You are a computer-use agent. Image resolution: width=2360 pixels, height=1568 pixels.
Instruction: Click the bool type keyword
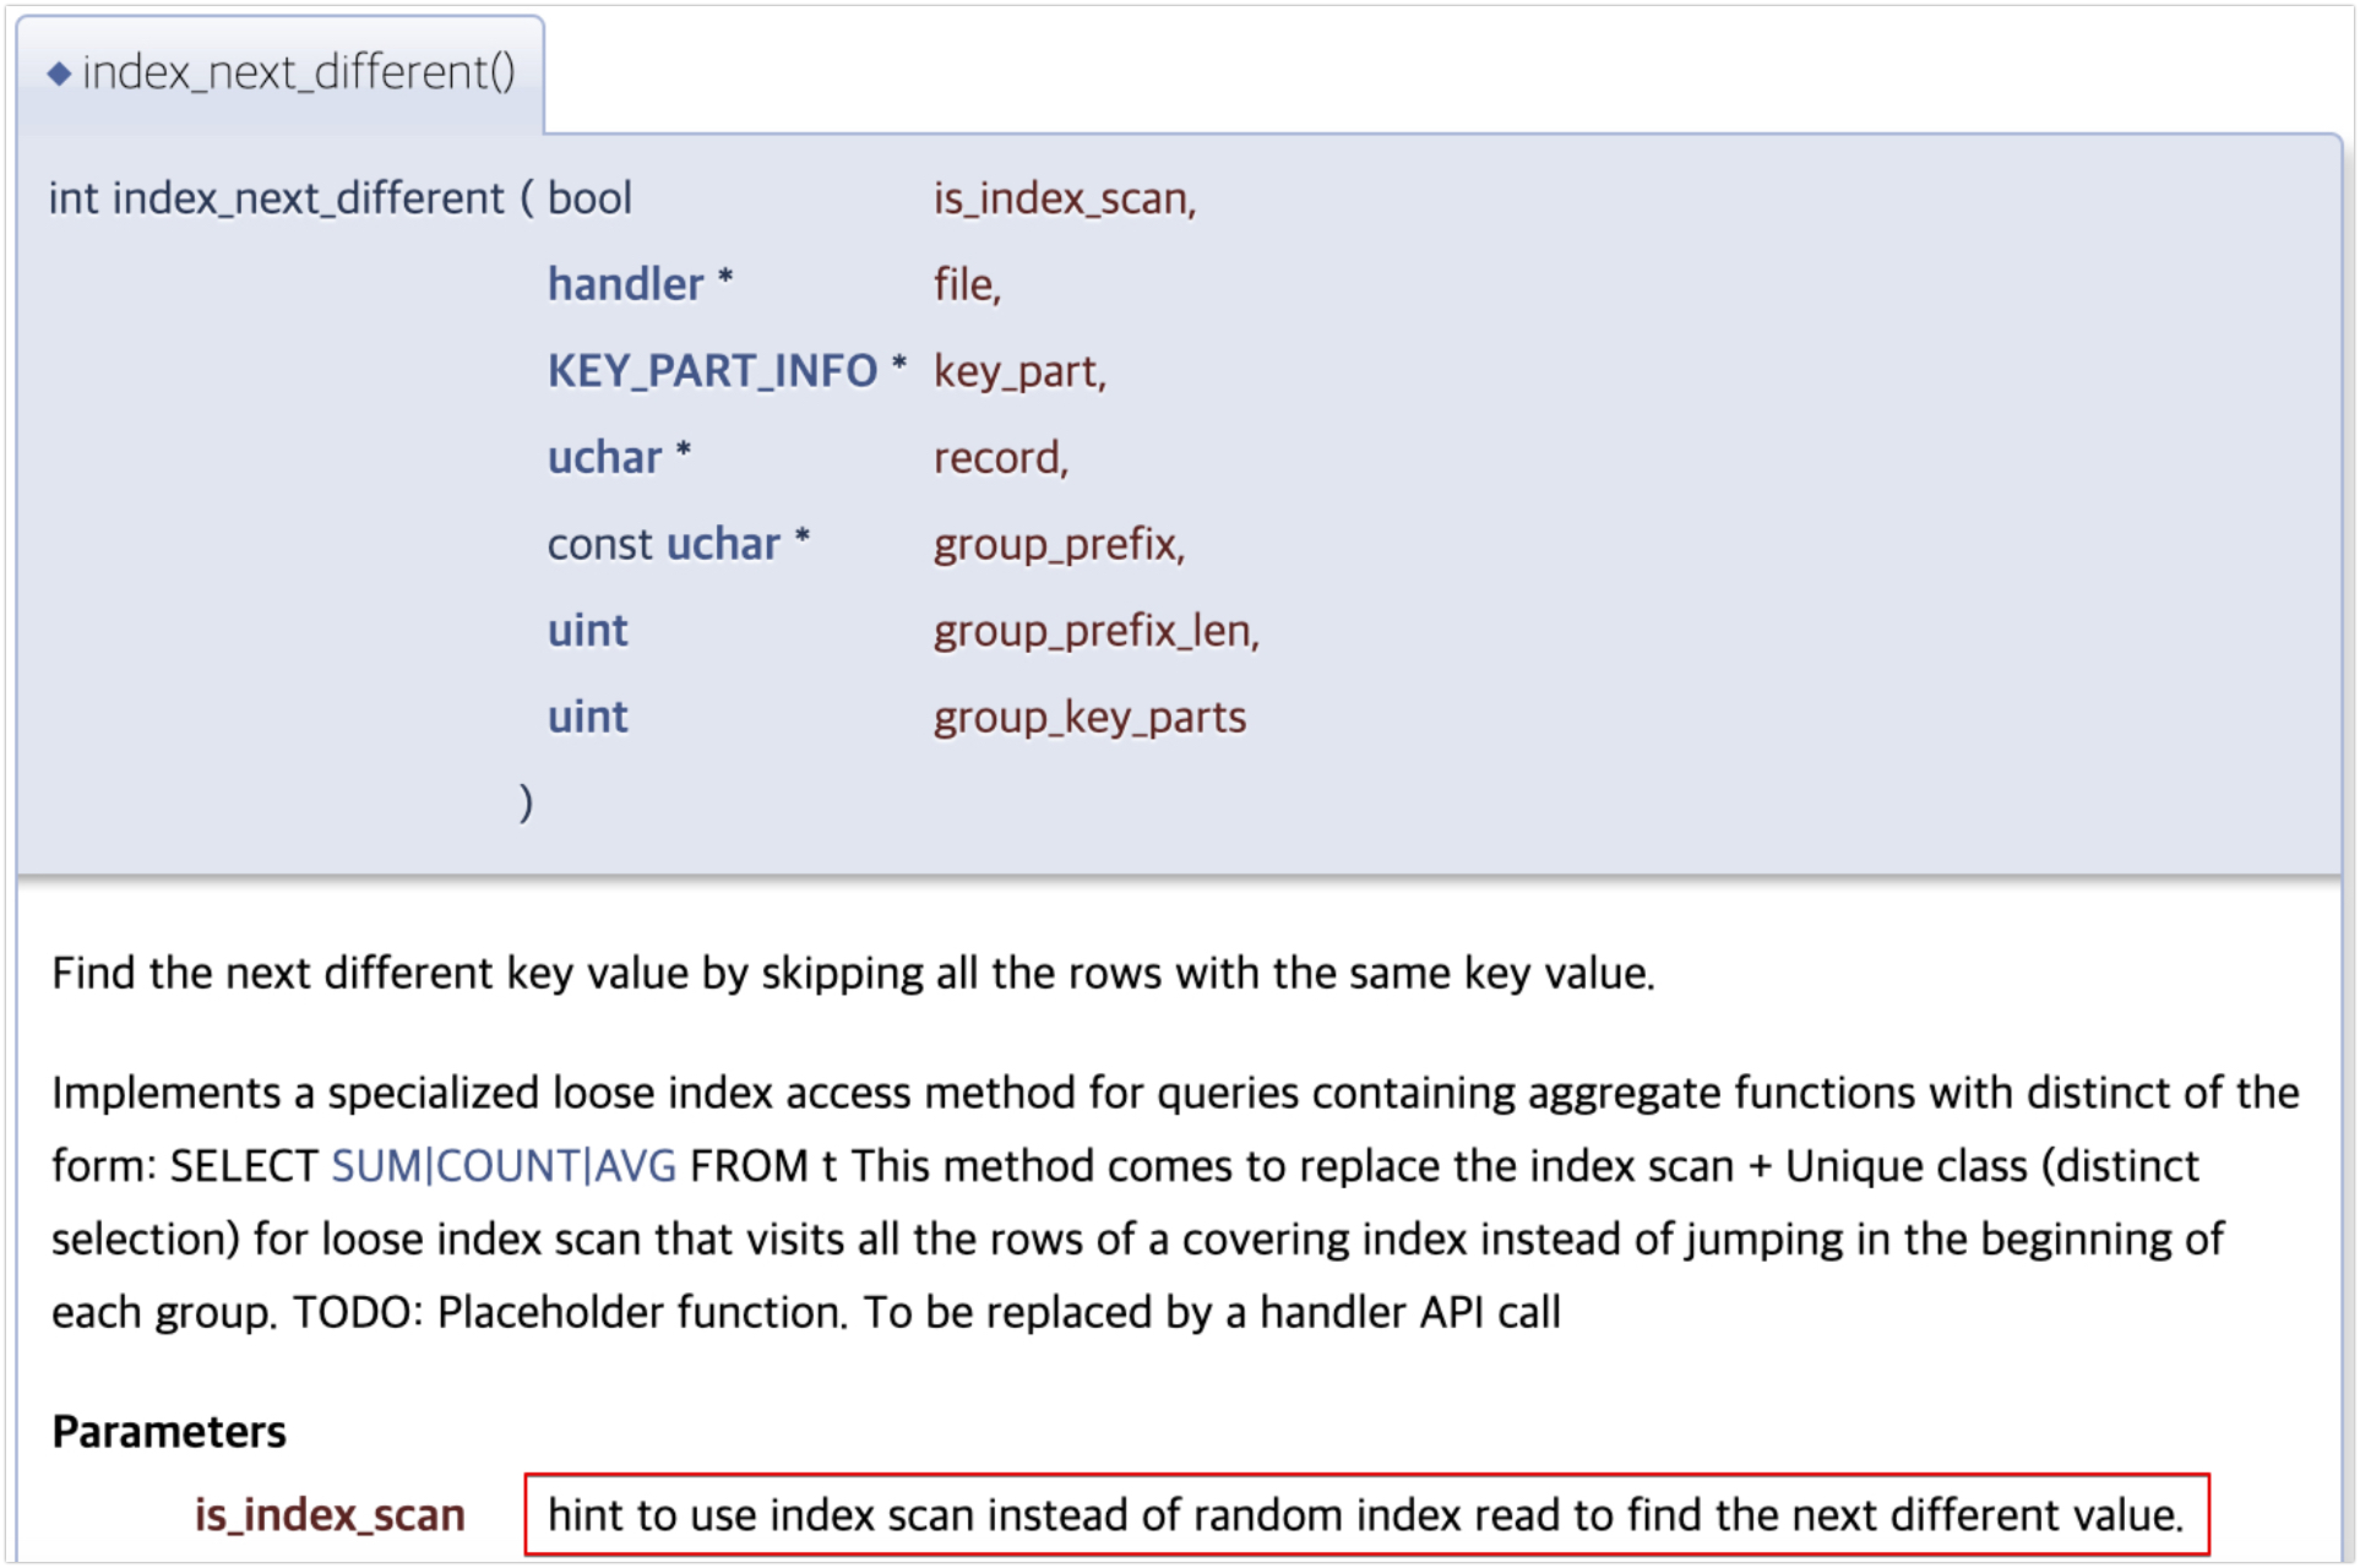pyautogui.click(x=589, y=198)
